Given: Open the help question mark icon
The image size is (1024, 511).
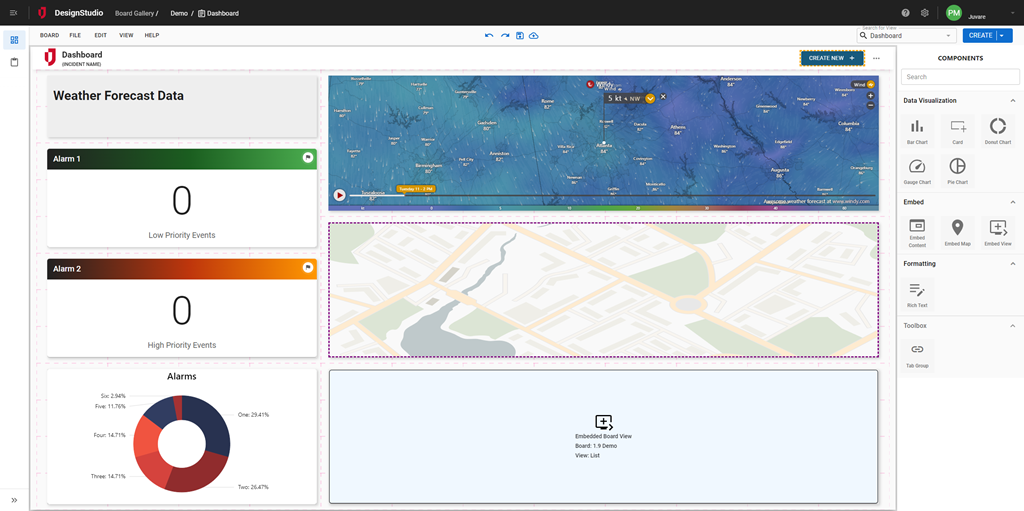Looking at the screenshot, I should pos(905,13).
